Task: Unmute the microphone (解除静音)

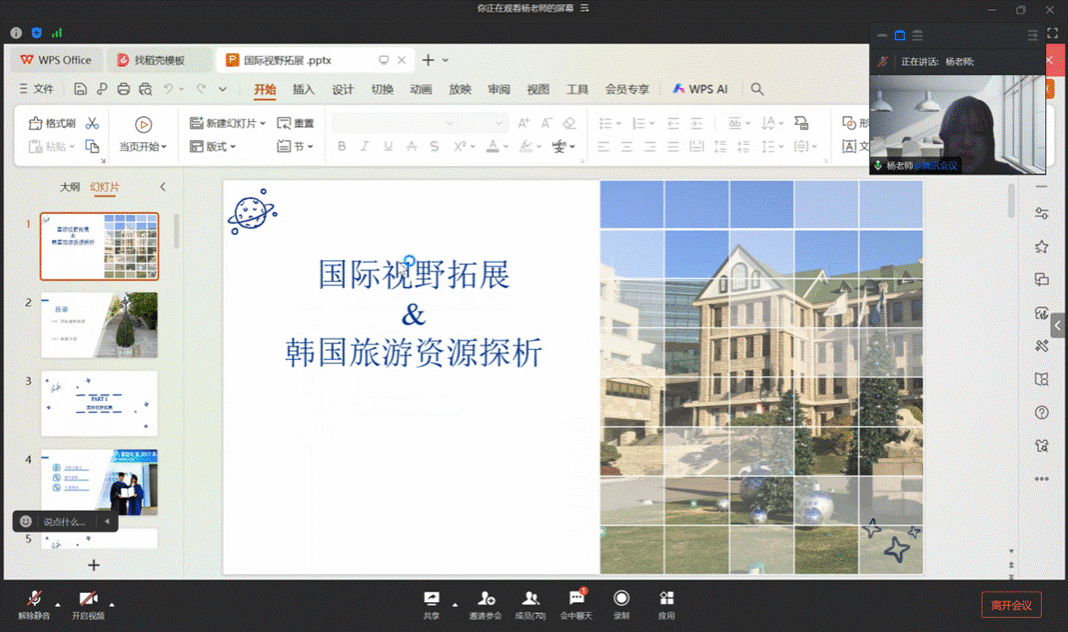Action: tap(33, 600)
